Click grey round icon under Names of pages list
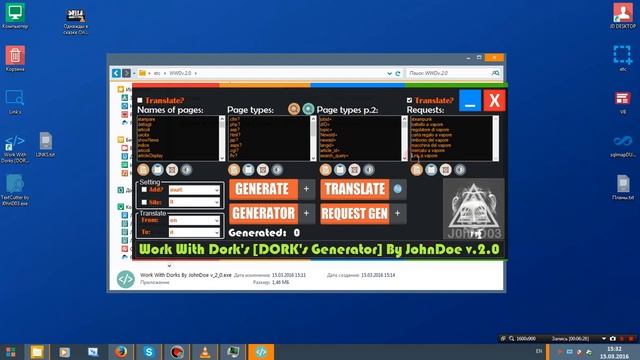 pos(187,169)
